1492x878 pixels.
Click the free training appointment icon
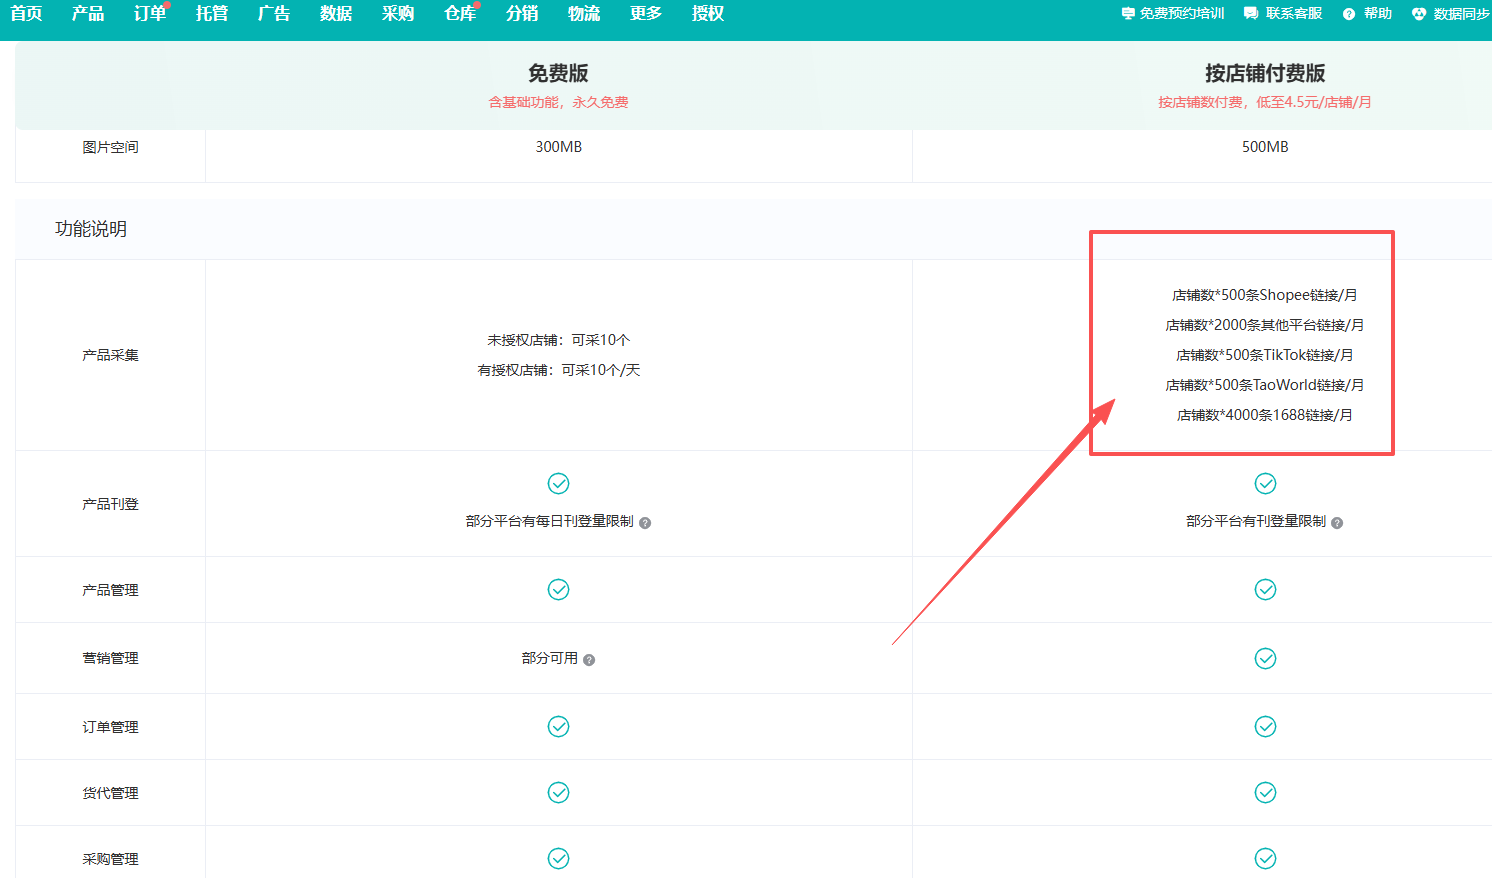point(1128,14)
